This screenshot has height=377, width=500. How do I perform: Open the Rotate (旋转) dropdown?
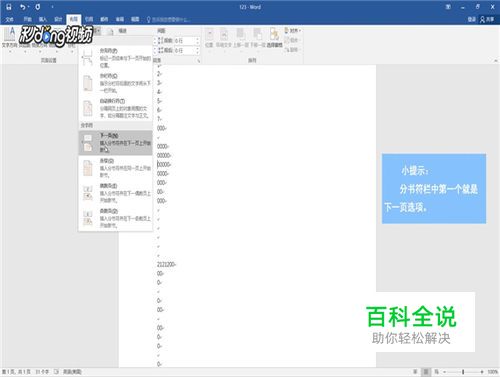(x=292, y=50)
